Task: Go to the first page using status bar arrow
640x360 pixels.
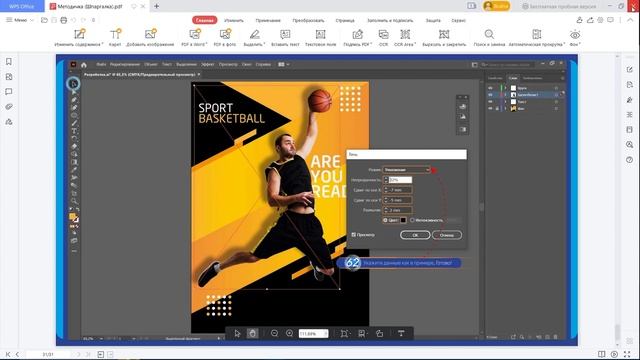Action: pyautogui.click(x=8, y=354)
